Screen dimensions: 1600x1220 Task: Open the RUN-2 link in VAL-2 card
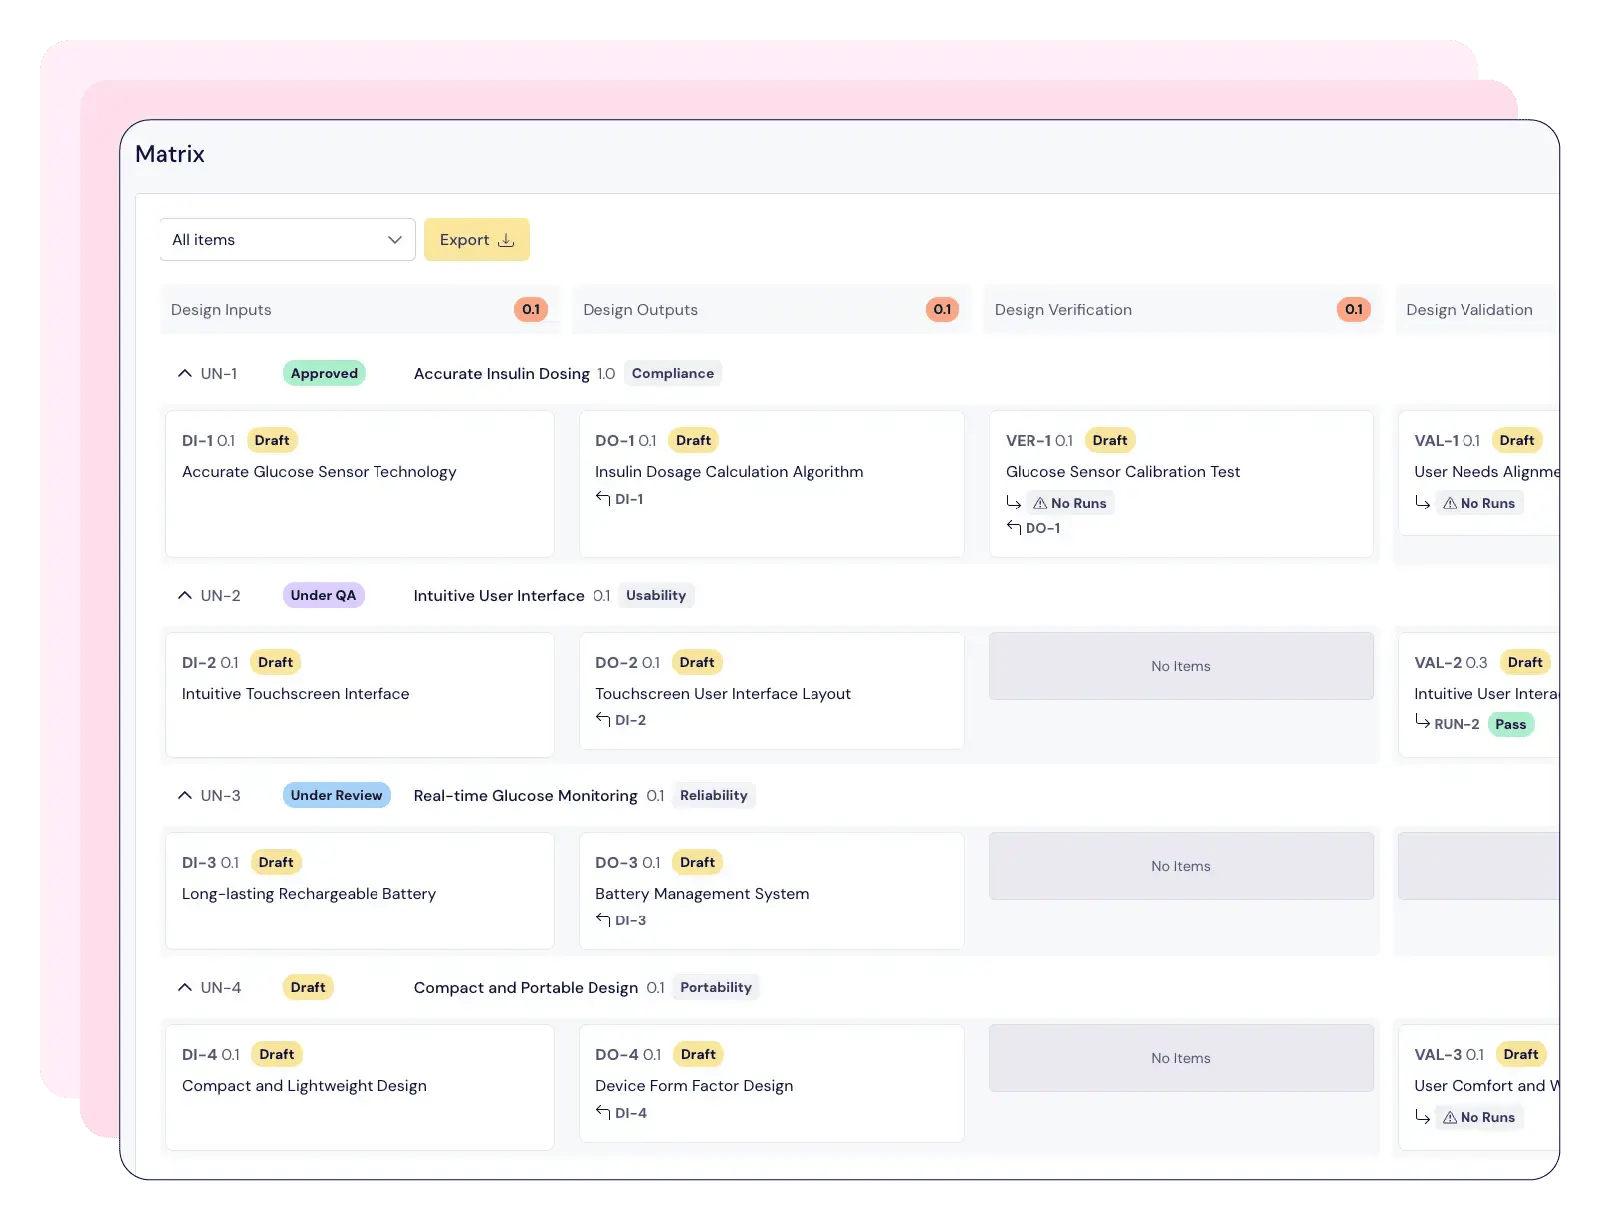(1457, 724)
